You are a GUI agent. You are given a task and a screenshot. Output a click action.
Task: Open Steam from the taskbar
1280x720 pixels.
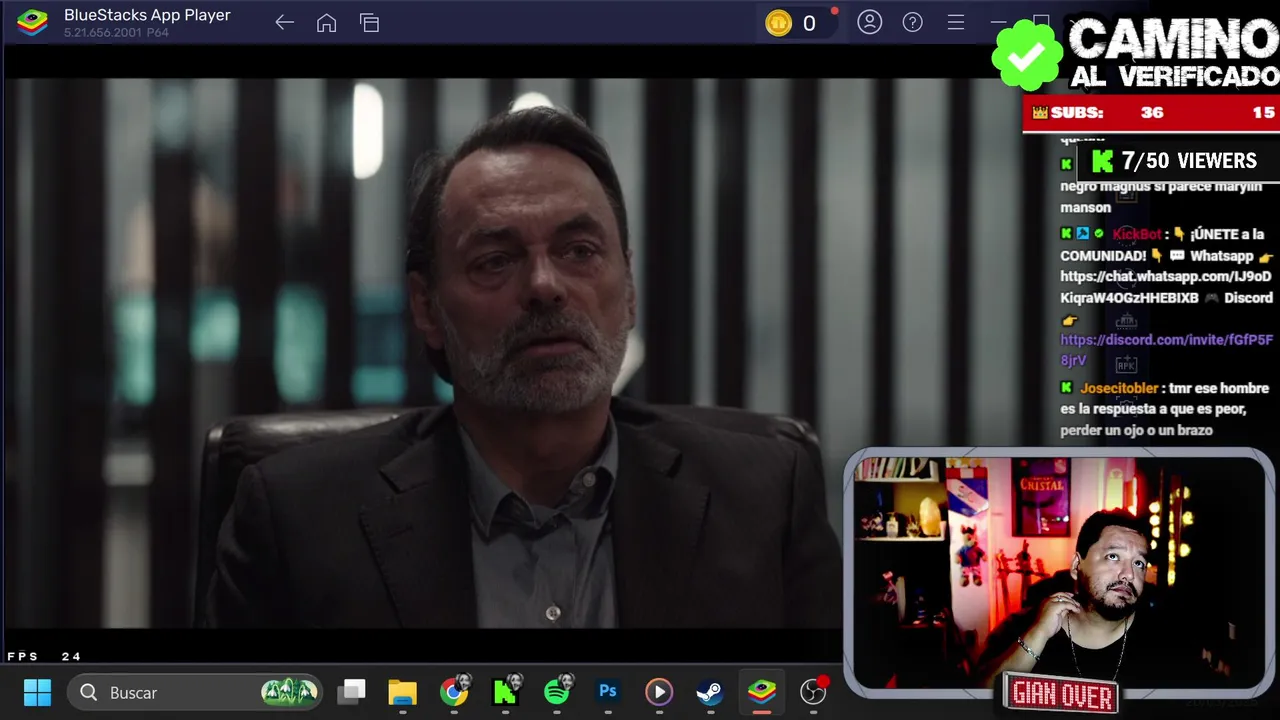pyautogui.click(x=710, y=692)
